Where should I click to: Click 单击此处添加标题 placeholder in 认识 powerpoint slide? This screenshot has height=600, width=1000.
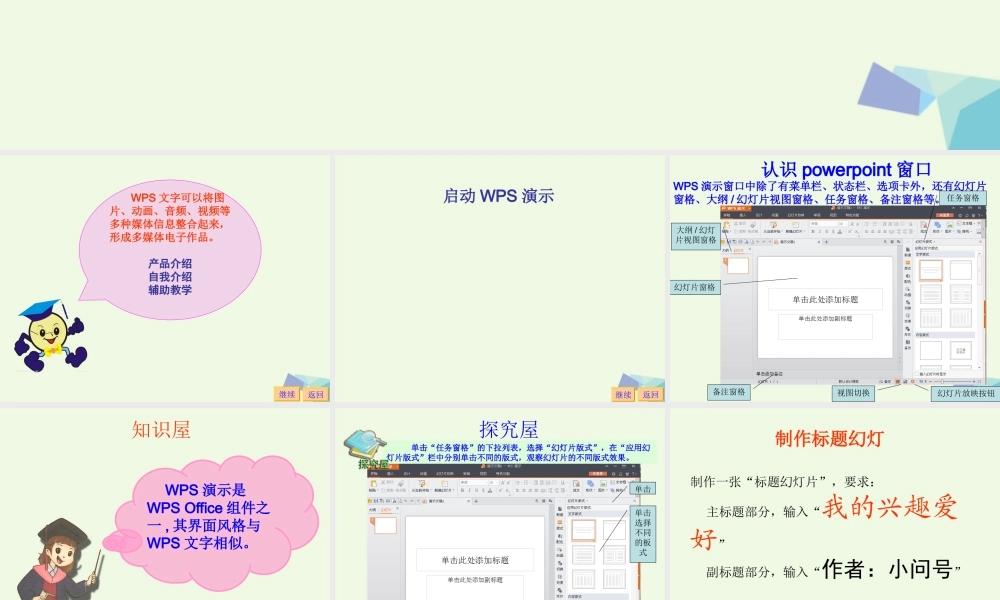(825, 299)
